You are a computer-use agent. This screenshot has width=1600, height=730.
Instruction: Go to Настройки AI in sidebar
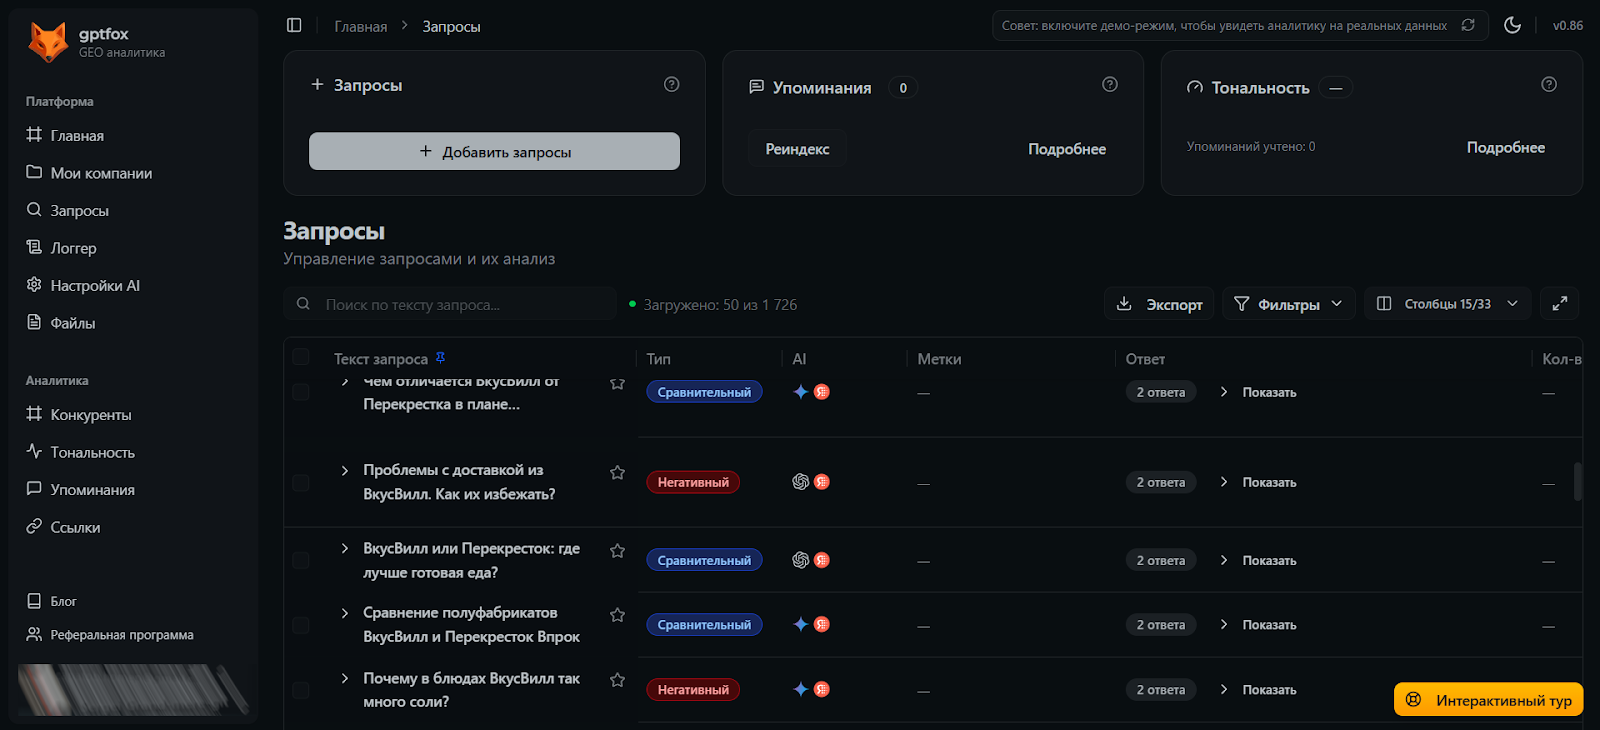tap(95, 286)
